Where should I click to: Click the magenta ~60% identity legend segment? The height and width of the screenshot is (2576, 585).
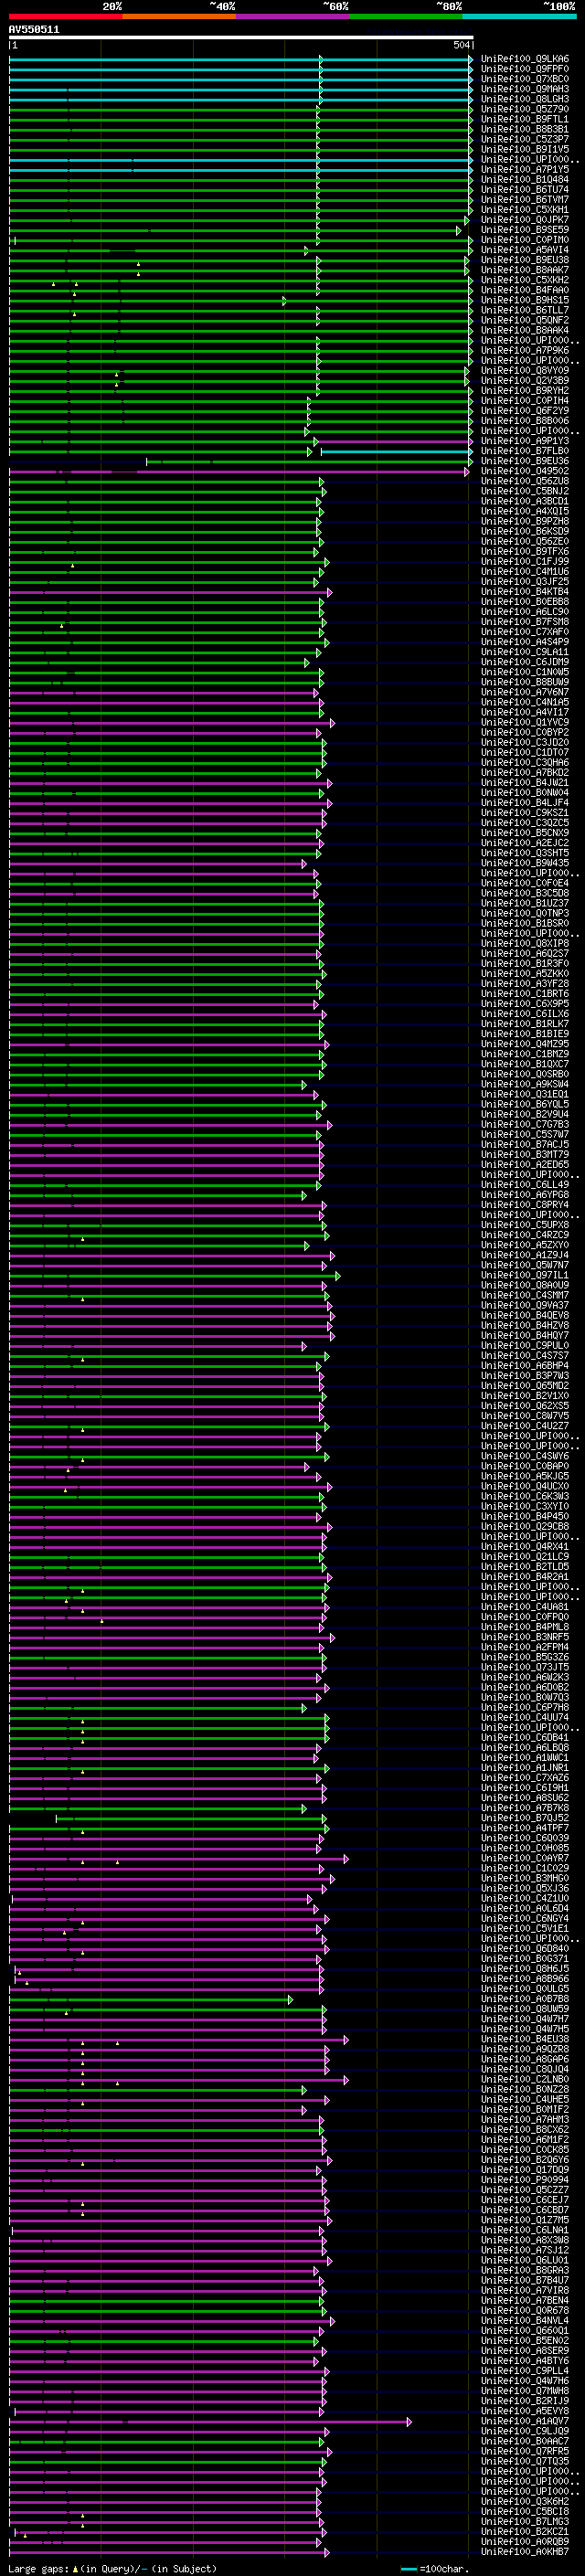click(x=293, y=17)
